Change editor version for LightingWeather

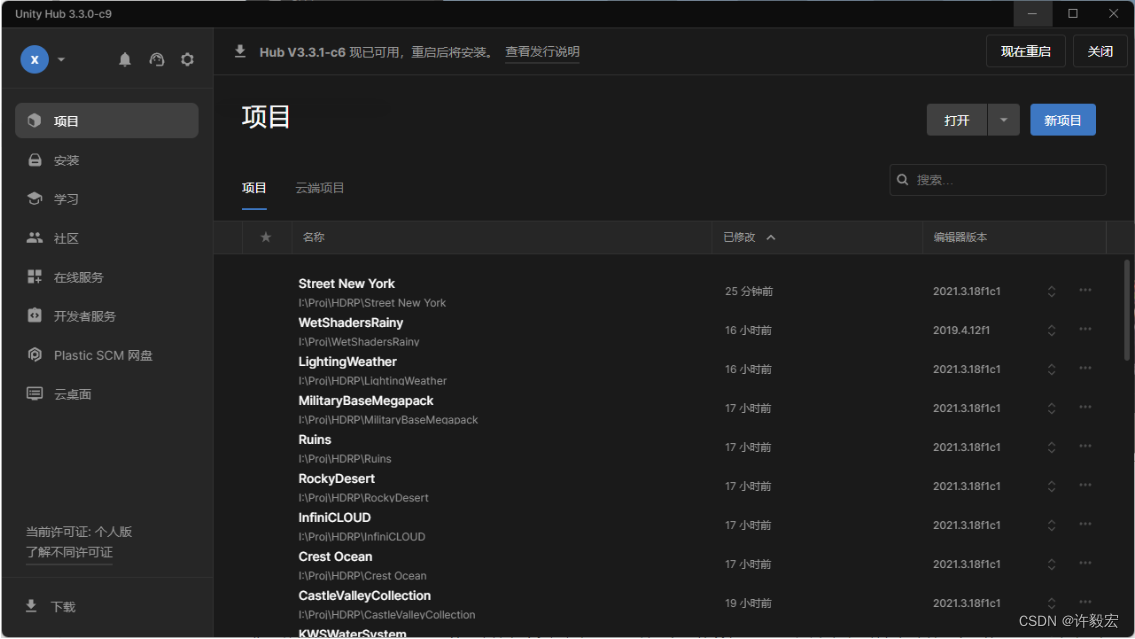[x=1051, y=369]
